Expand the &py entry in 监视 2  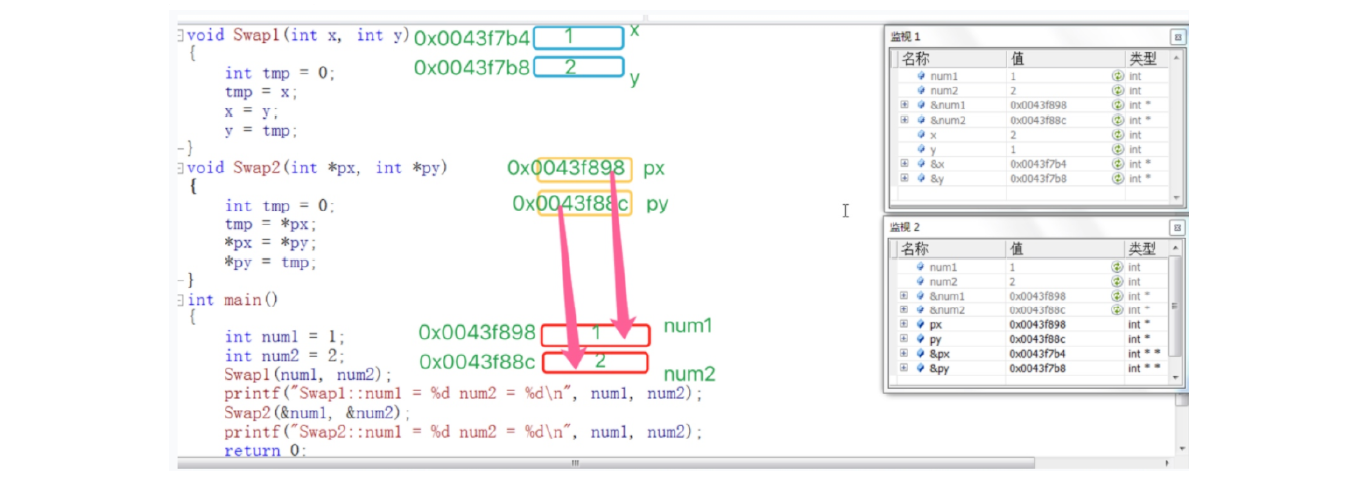(904, 369)
